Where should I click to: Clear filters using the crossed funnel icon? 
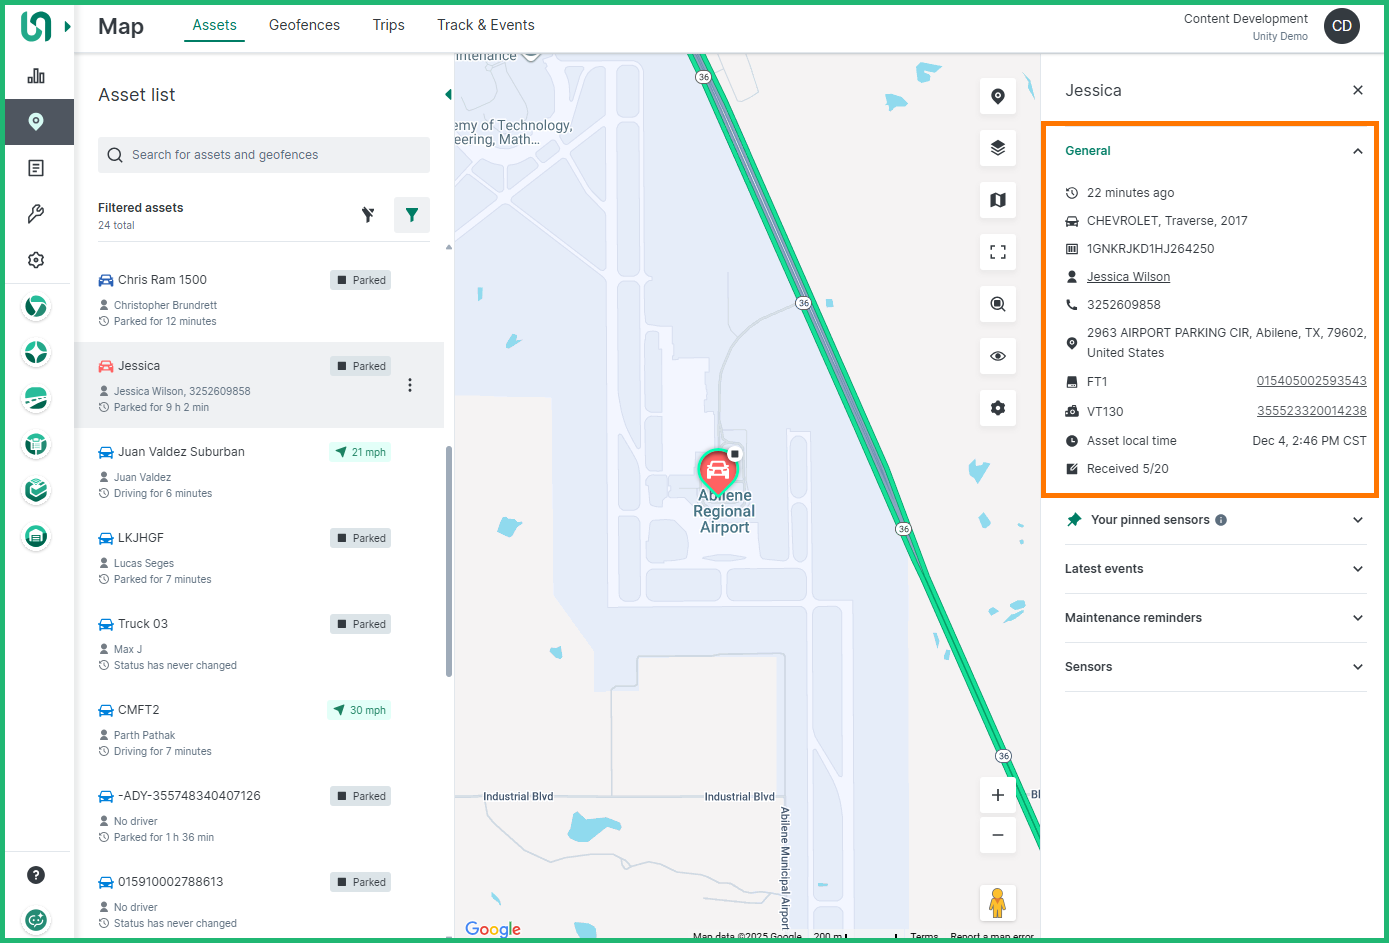368,215
